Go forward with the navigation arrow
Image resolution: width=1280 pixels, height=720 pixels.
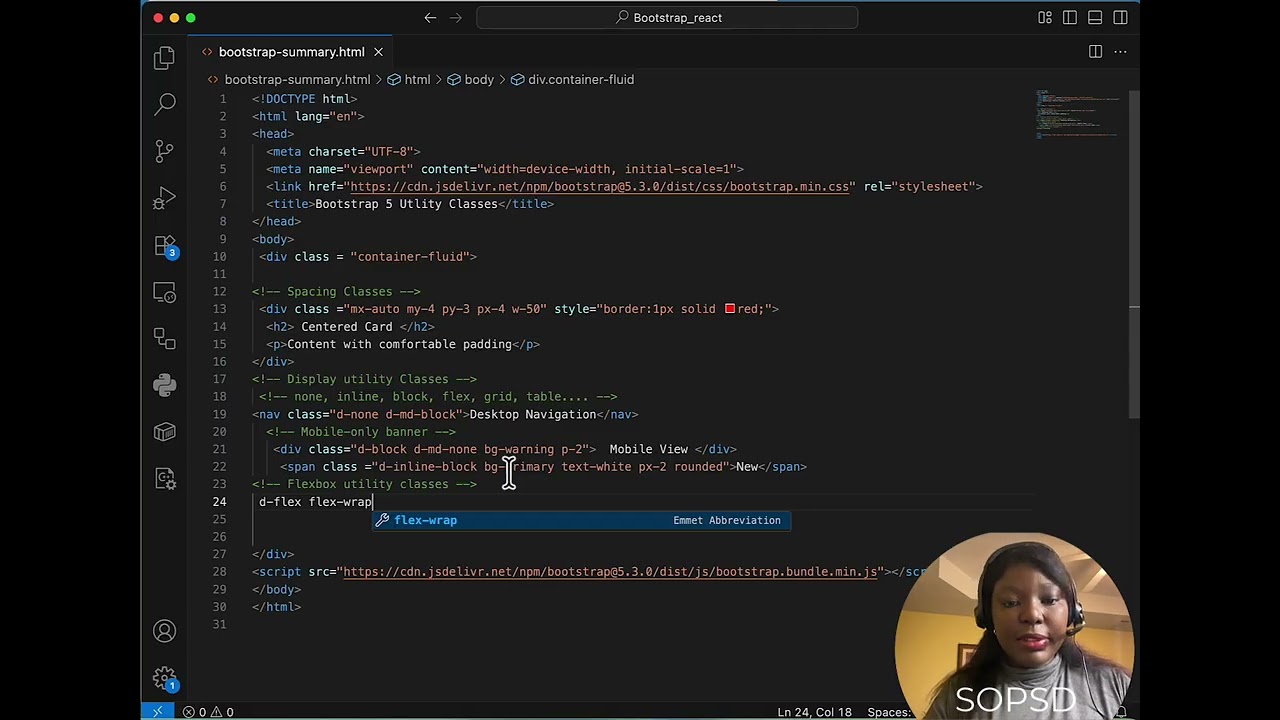tap(457, 17)
